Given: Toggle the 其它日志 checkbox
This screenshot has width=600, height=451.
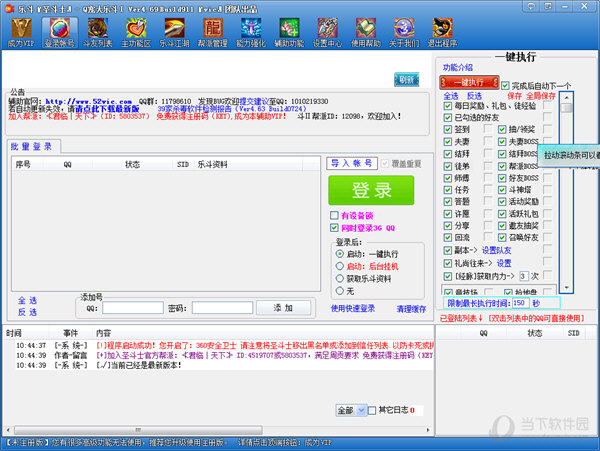Looking at the screenshot, I should [x=372, y=410].
